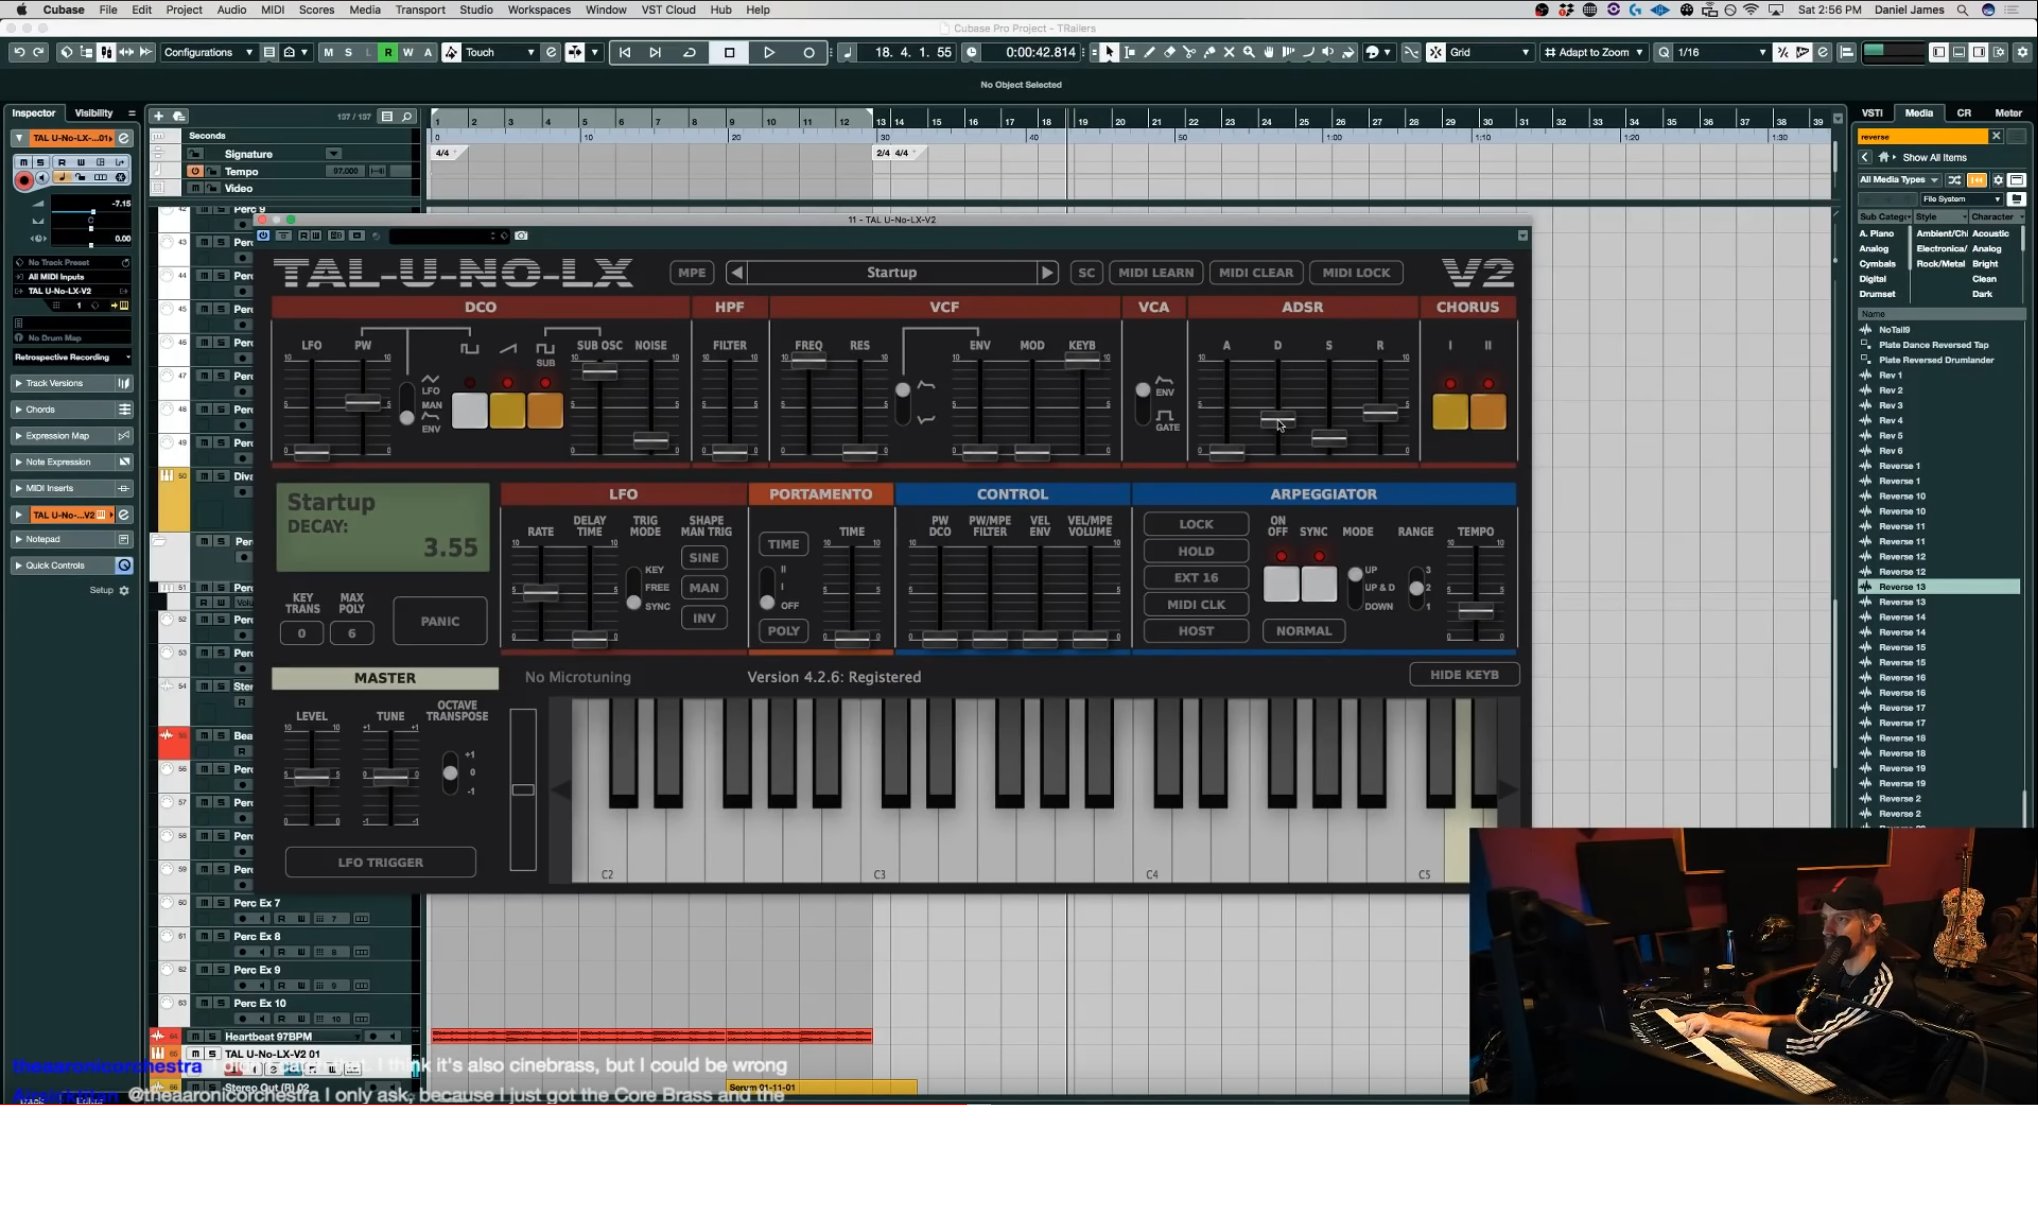Toggle global Solo S button in toolbar
Screen dimensions: 2038x1220
pos(348,52)
